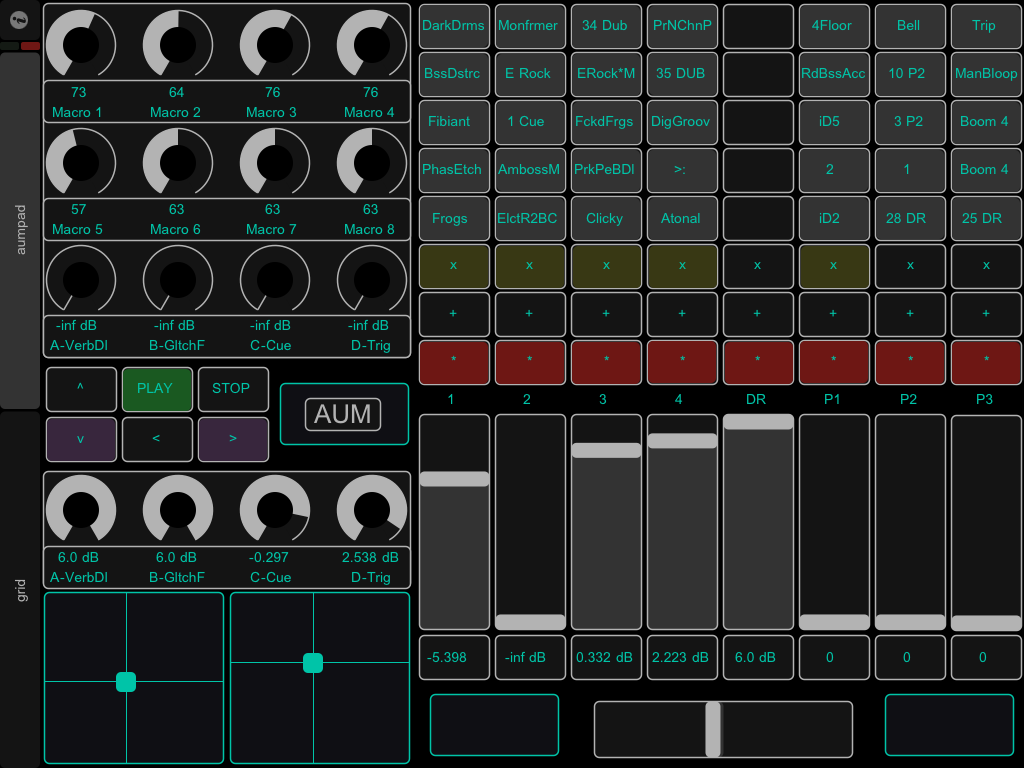Toggle the x button for channel P1

[x=834, y=266]
